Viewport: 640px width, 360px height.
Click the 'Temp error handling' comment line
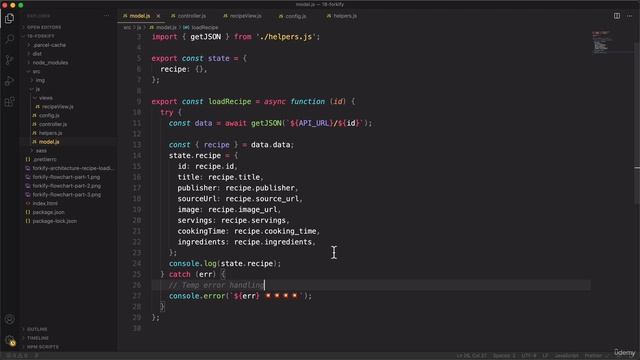tap(216, 285)
